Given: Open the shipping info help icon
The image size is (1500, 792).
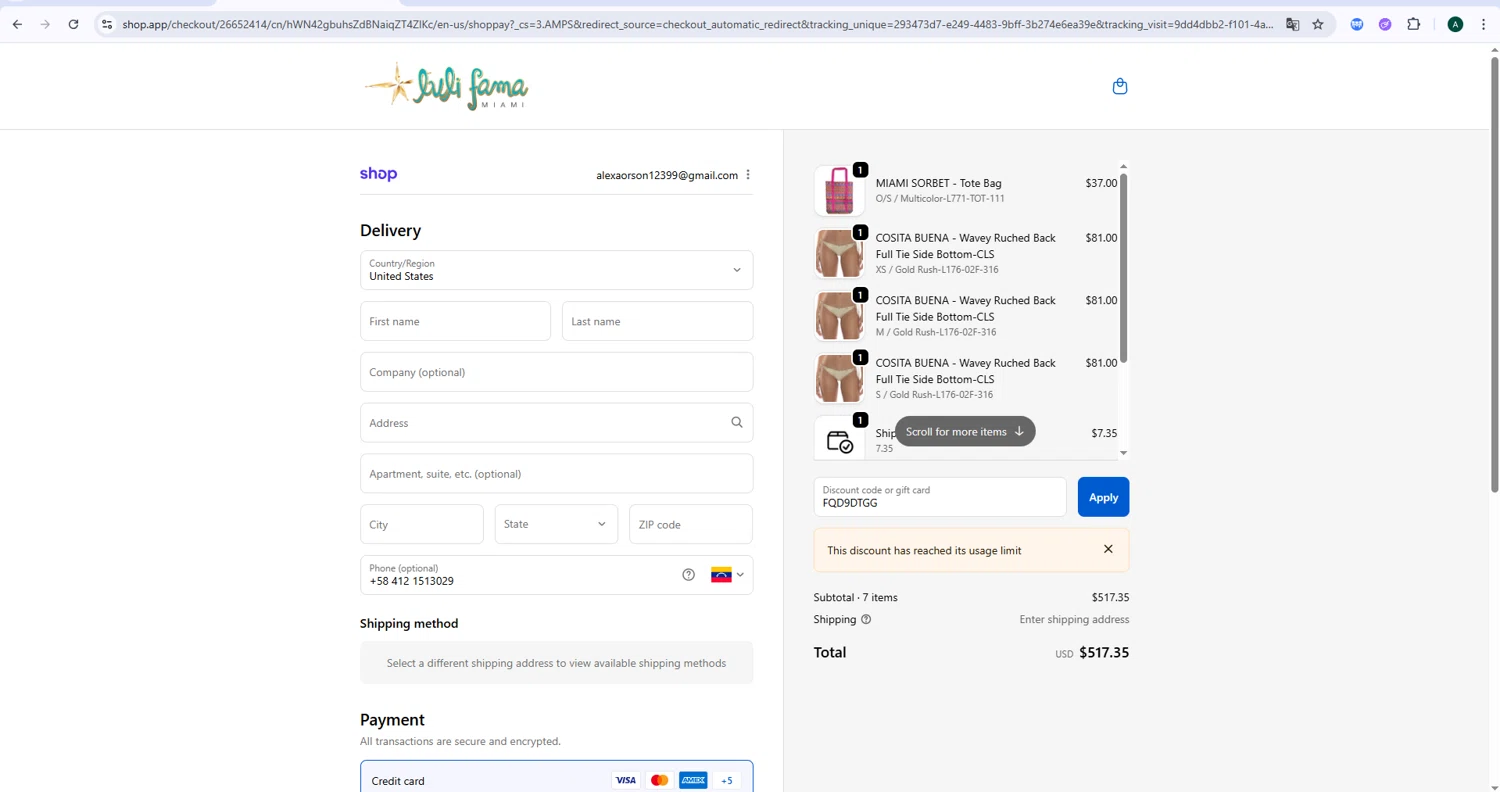Looking at the screenshot, I should click(x=866, y=619).
